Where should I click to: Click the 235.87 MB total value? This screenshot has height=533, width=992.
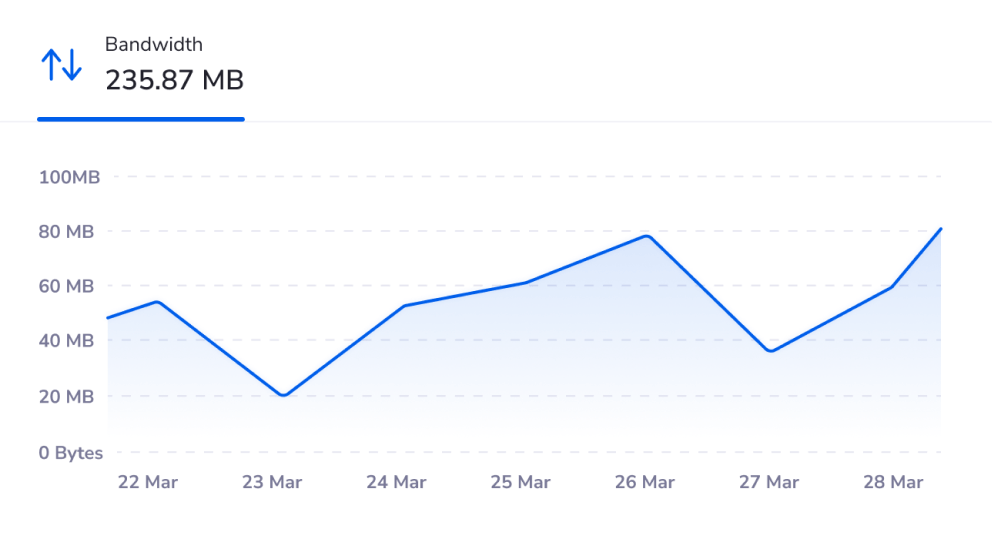(175, 80)
